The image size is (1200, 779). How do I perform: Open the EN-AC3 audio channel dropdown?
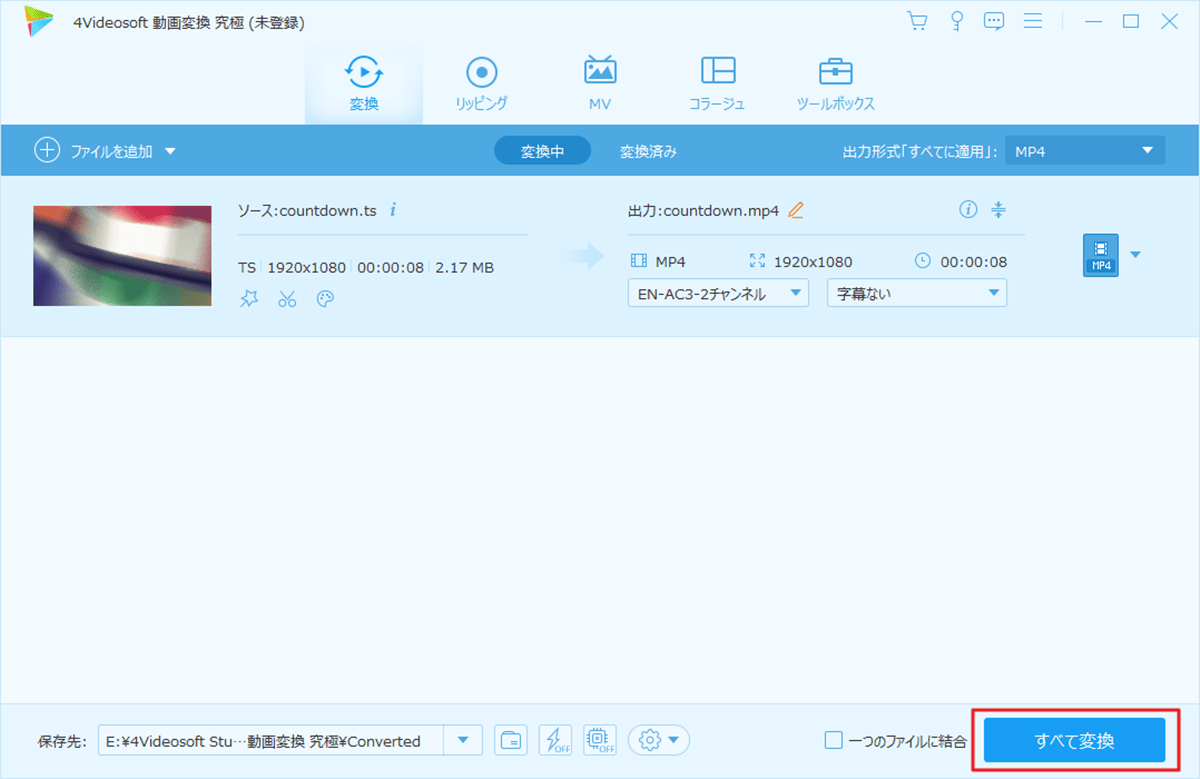(717, 292)
